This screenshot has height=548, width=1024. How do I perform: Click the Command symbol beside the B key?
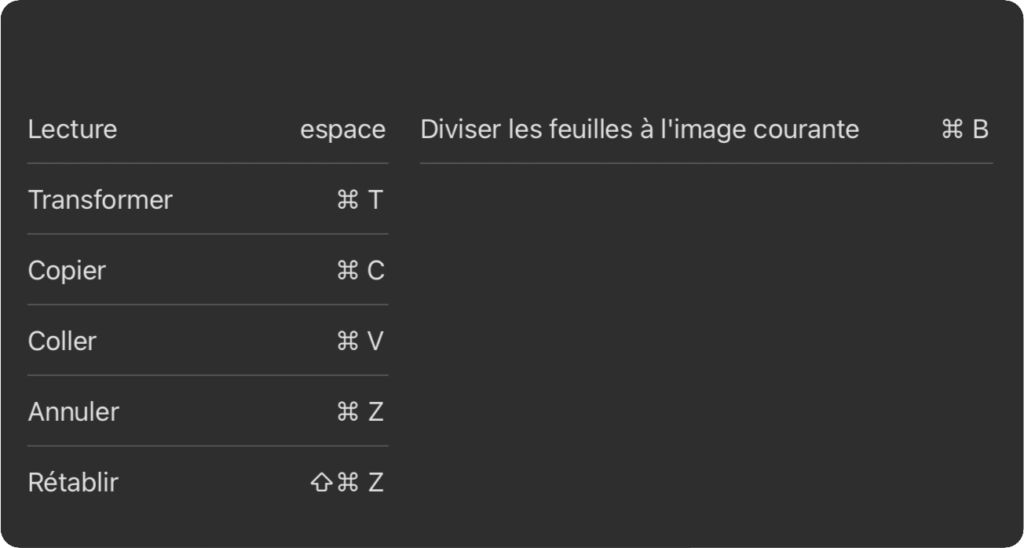point(952,129)
